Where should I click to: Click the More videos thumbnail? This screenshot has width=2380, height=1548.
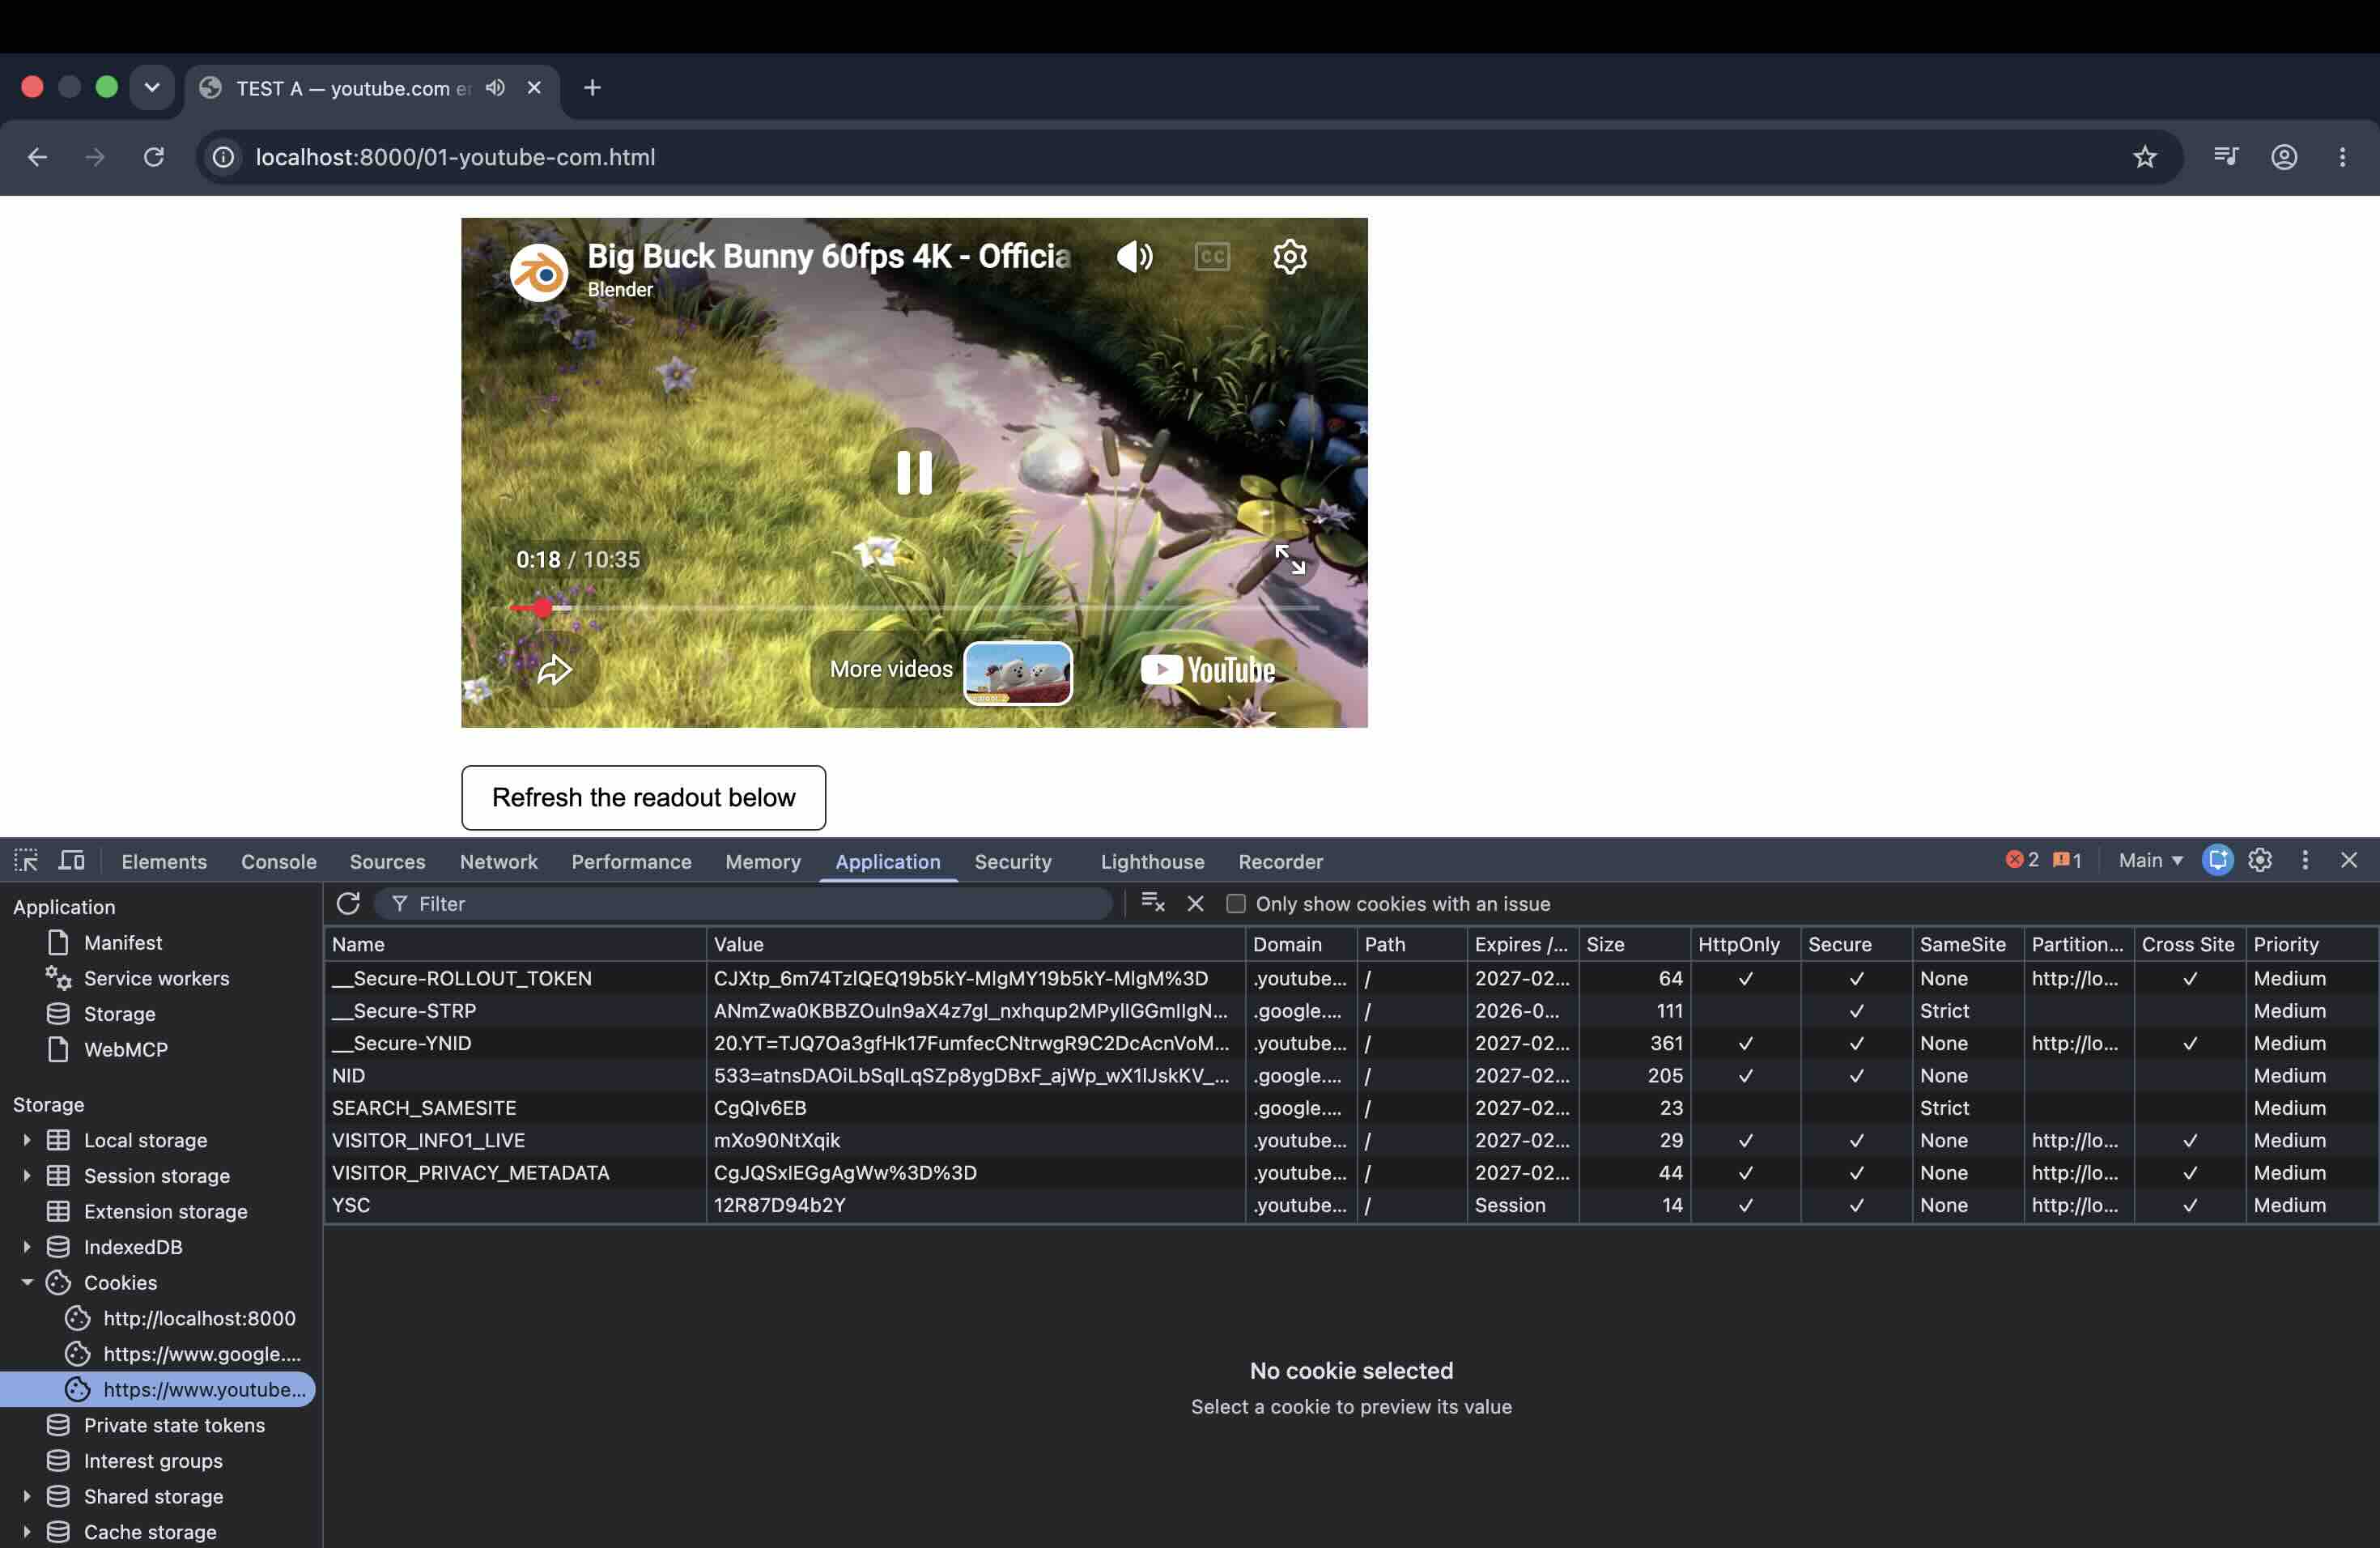coord(1018,673)
